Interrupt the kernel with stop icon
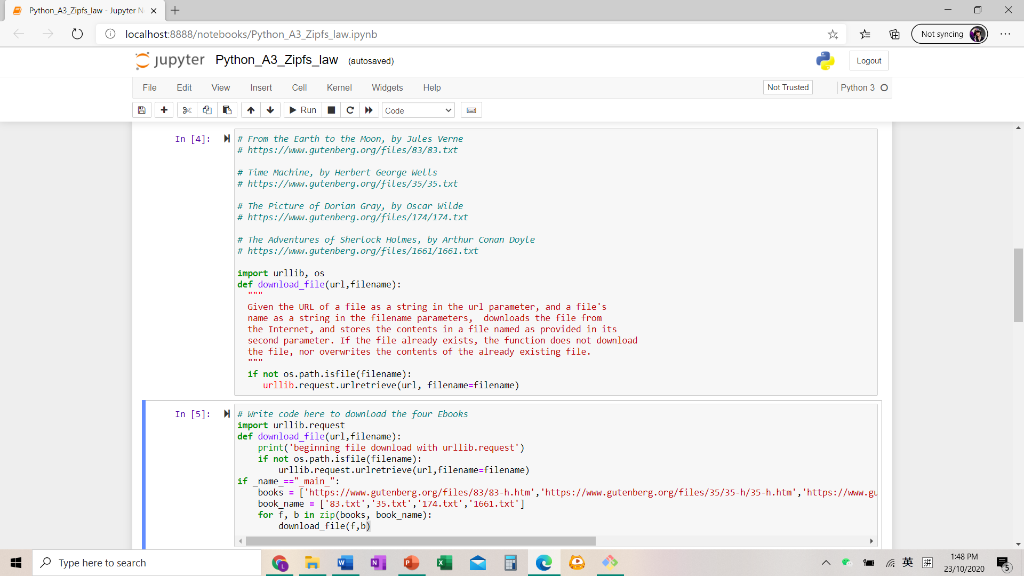The width and height of the screenshot is (1024, 576). point(331,110)
